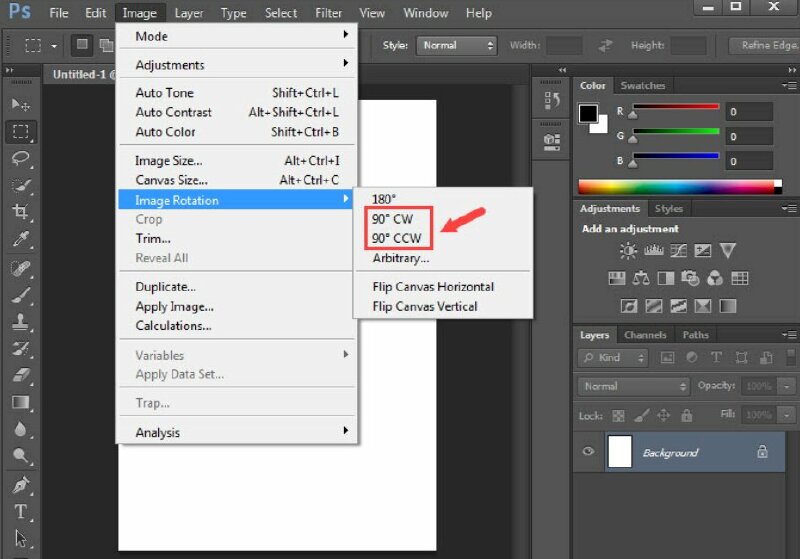Open the tool preset picker arrow
This screenshot has height=559, width=800.
tap(54, 46)
